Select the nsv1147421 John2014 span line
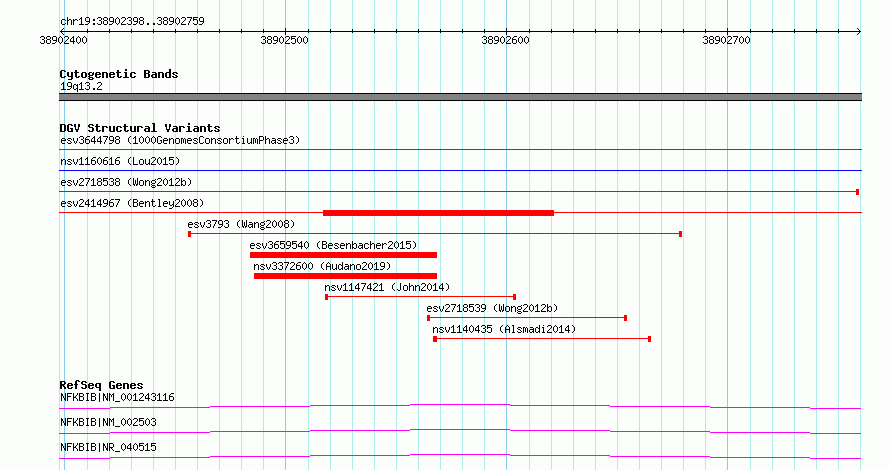 point(421,297)
